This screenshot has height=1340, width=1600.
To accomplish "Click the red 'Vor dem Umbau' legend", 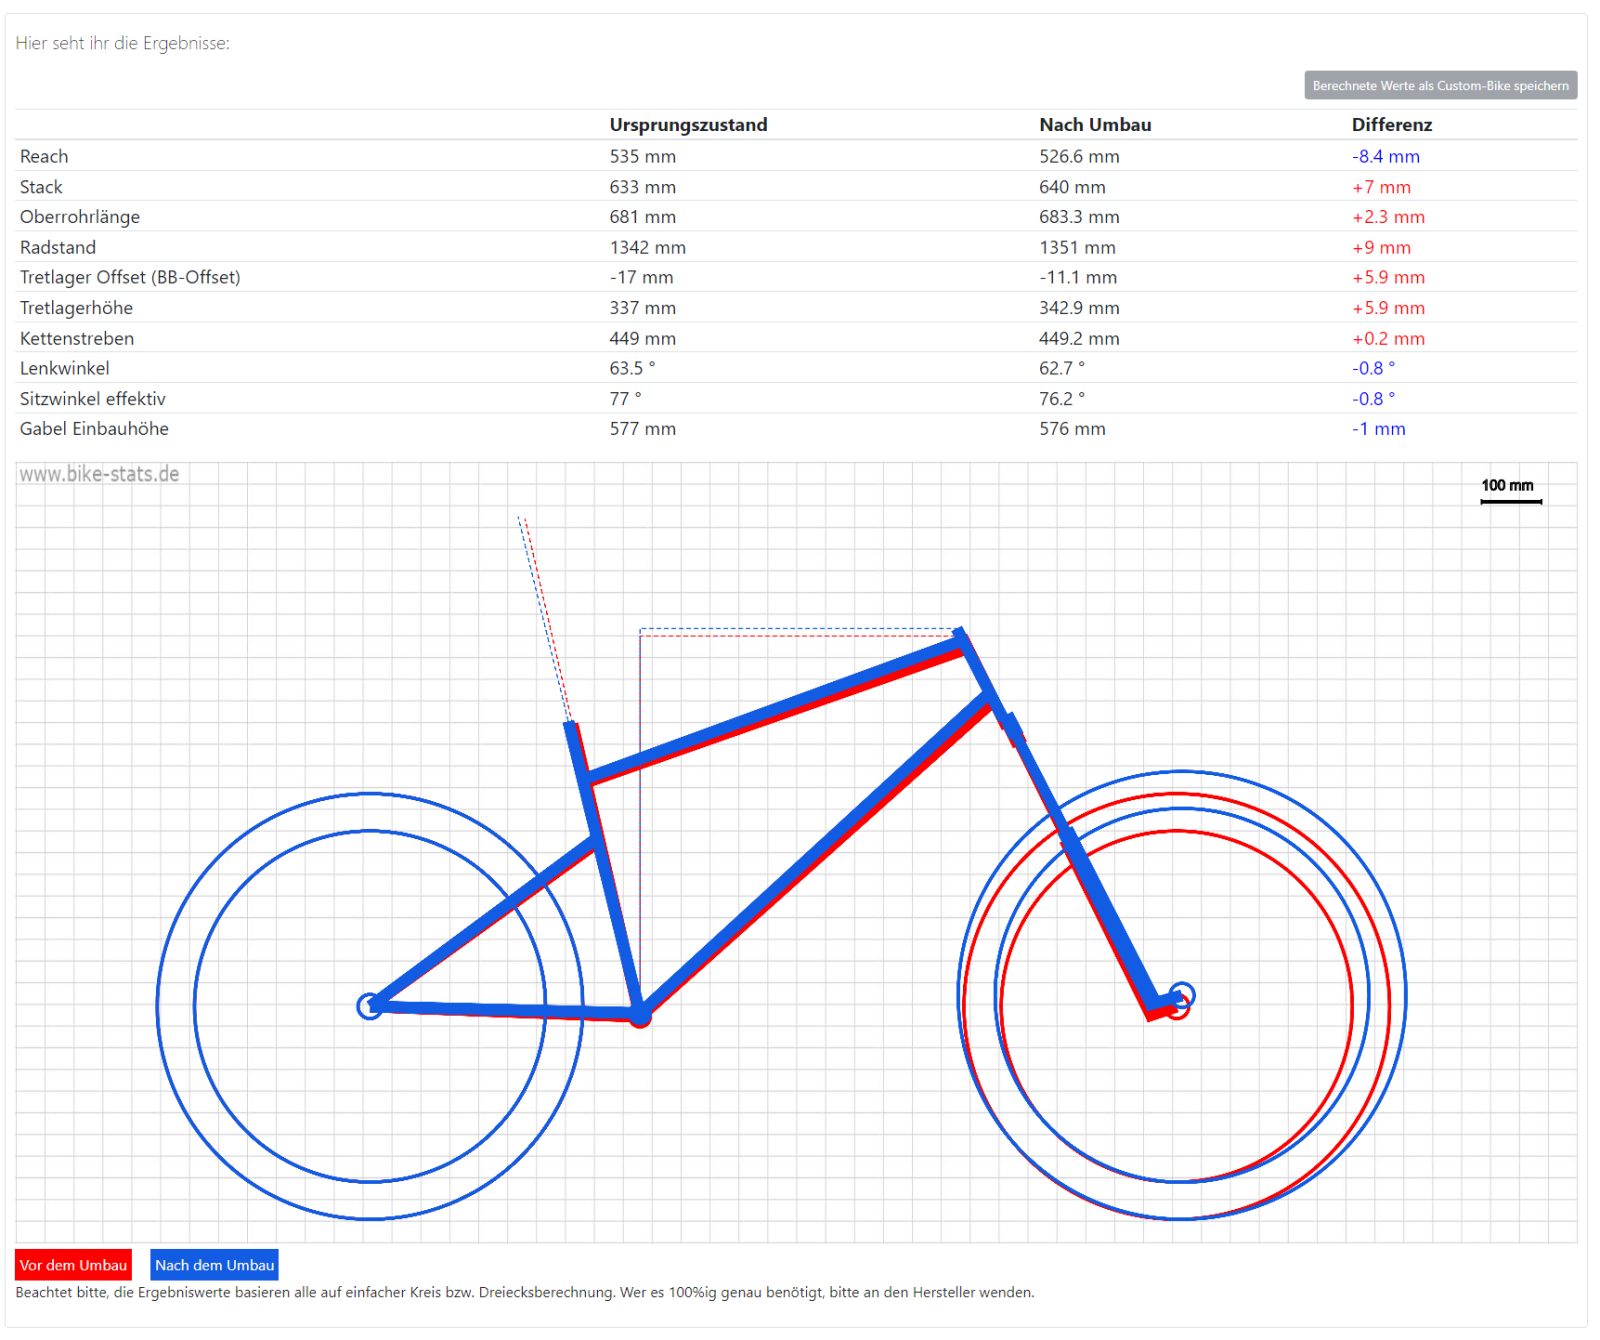I will 73,1265.
